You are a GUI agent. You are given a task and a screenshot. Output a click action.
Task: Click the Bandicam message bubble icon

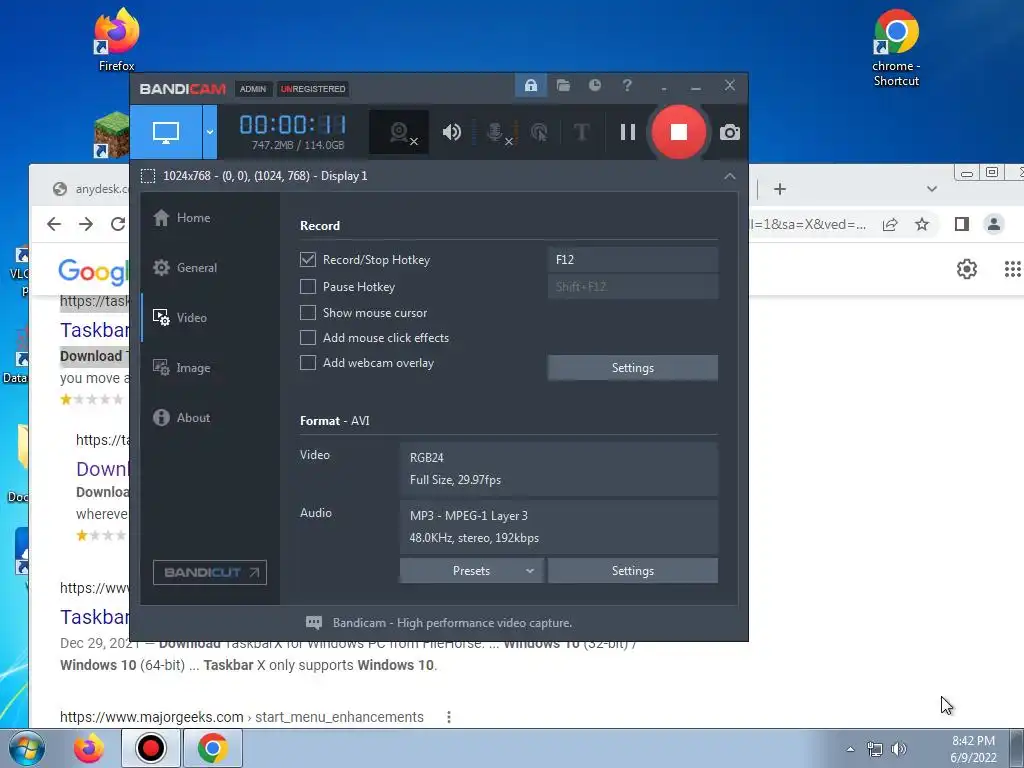point(313,623)
